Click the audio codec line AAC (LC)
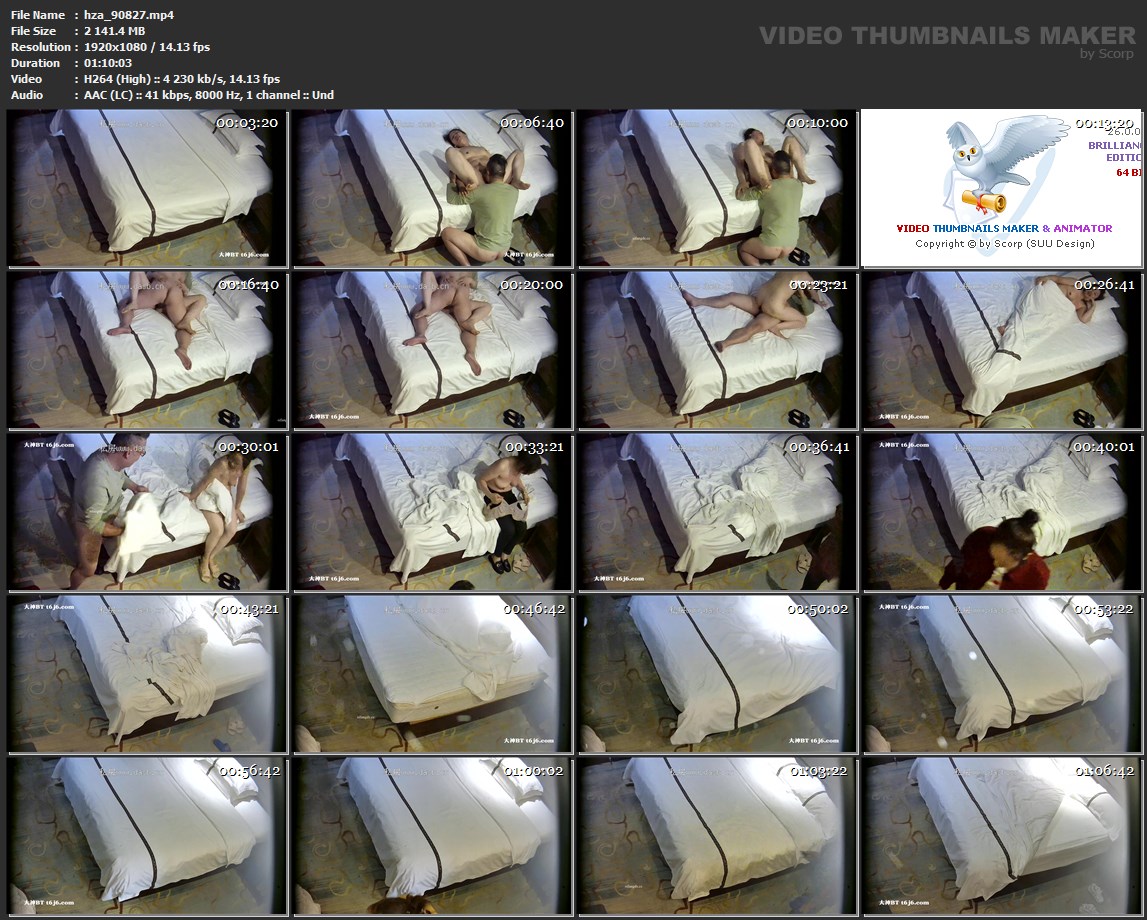Screen dimensions: 1147x920 click(x=208, y=95)
